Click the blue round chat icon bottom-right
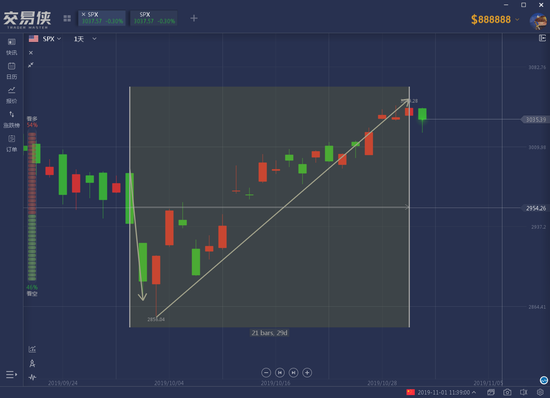 [544, 380]
